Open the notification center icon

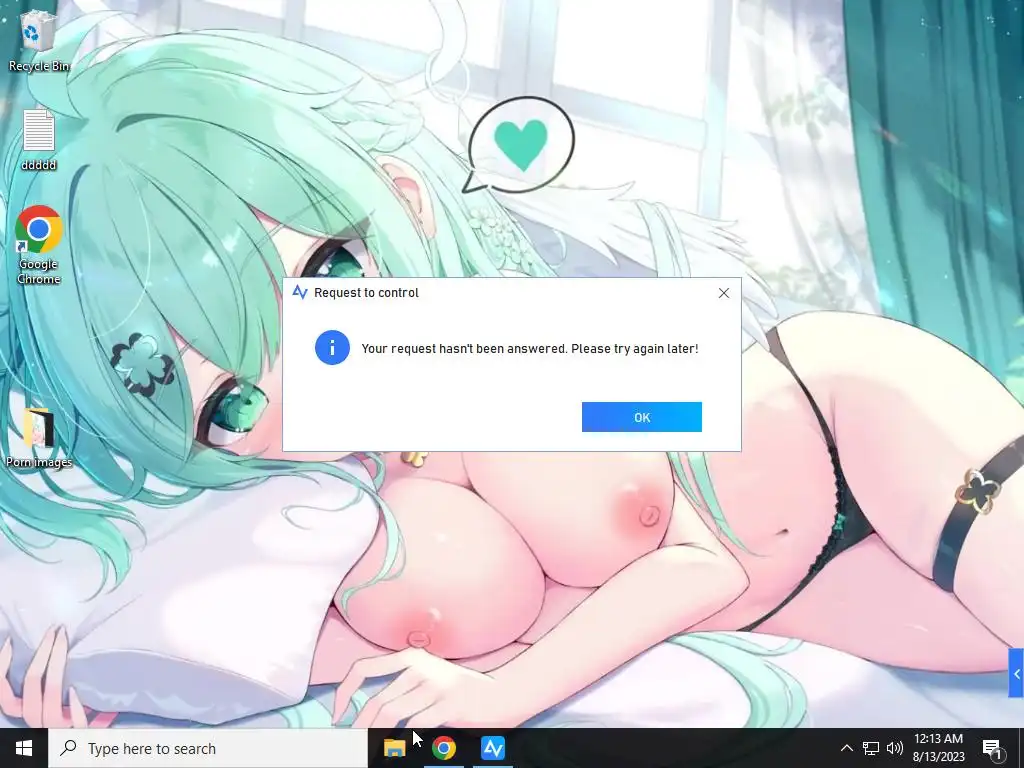pyautogui.click(x=992, y=748)
